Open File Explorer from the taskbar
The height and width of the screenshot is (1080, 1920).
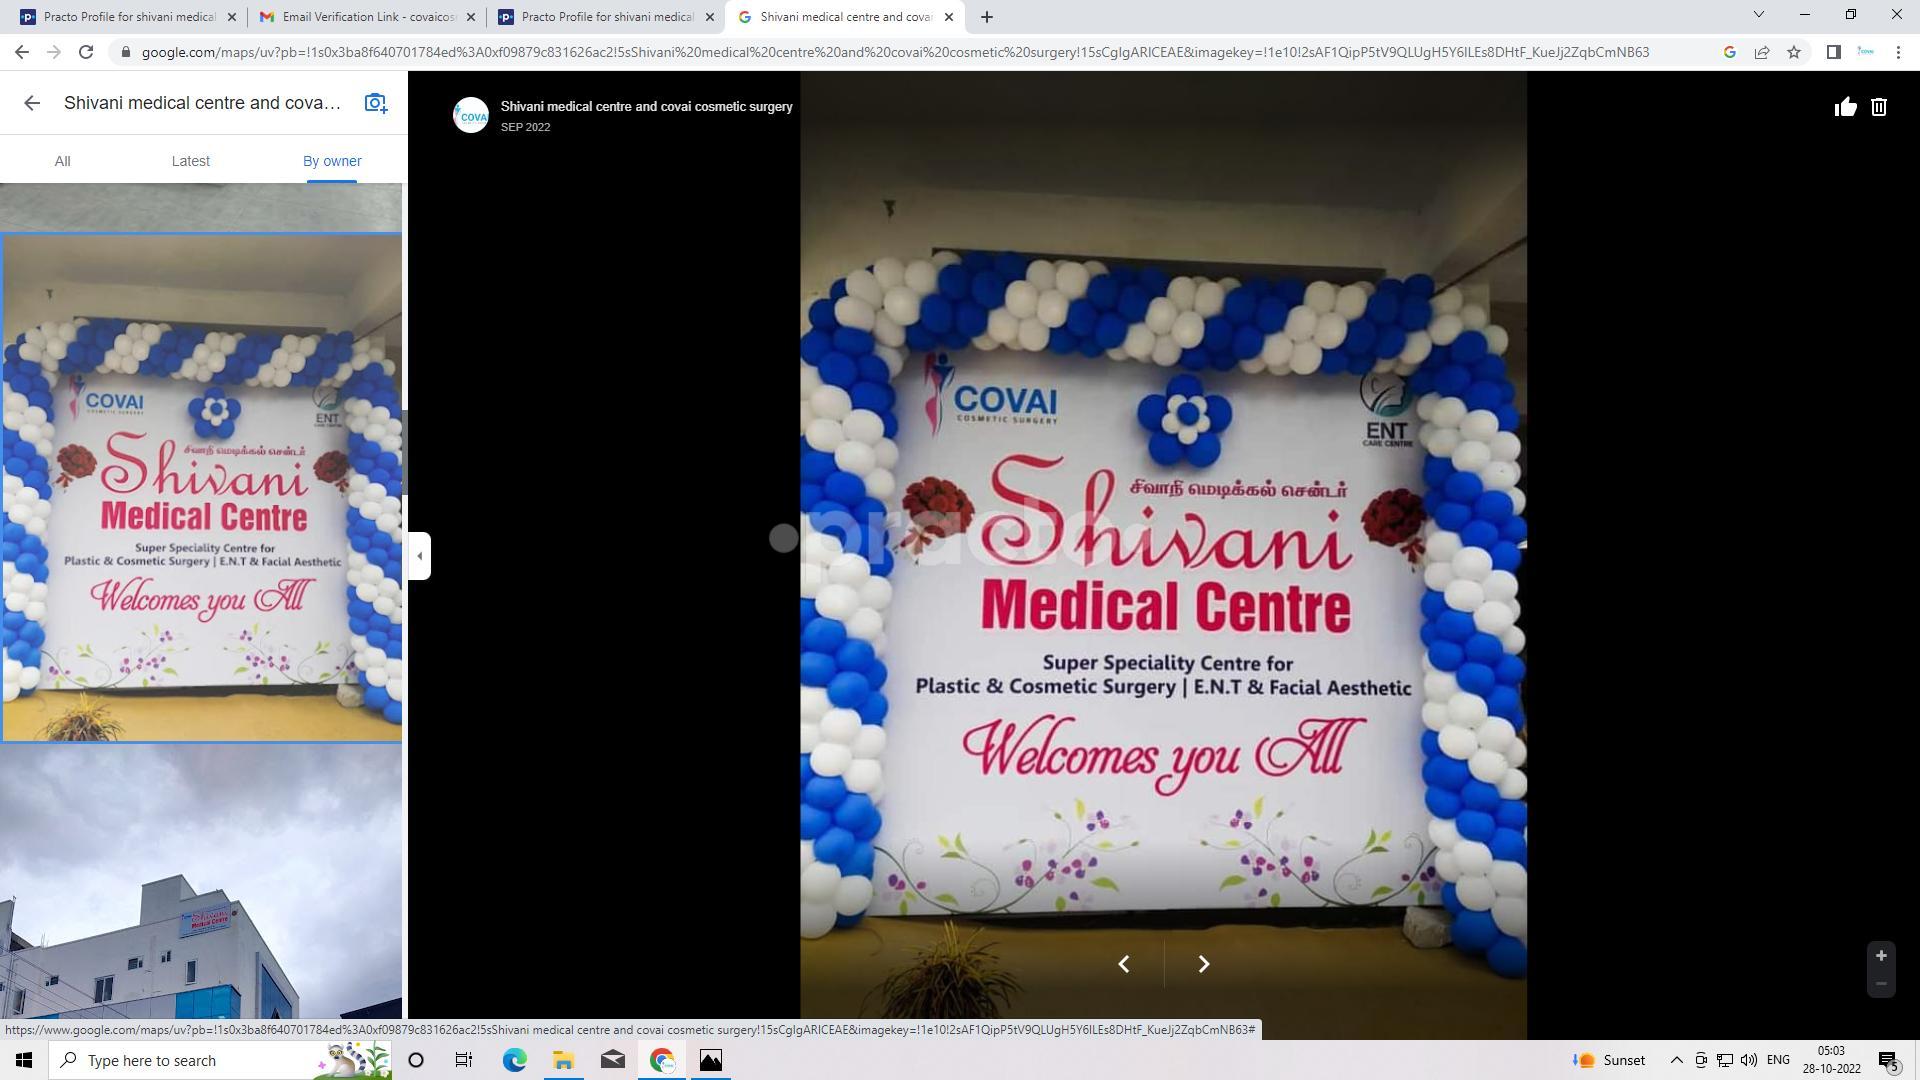563,1060
